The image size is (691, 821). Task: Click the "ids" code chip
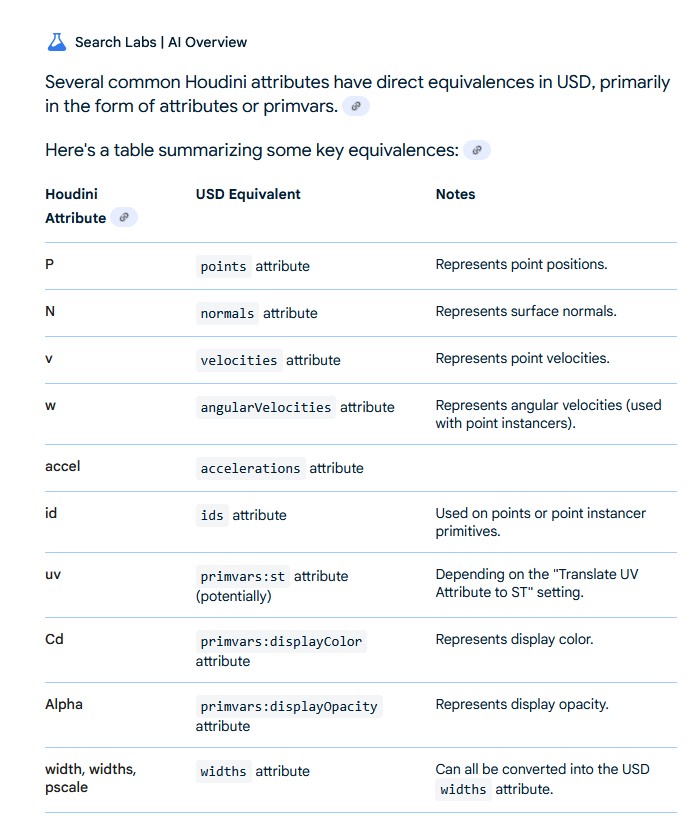pyautogui.click(x=212, y=515)
